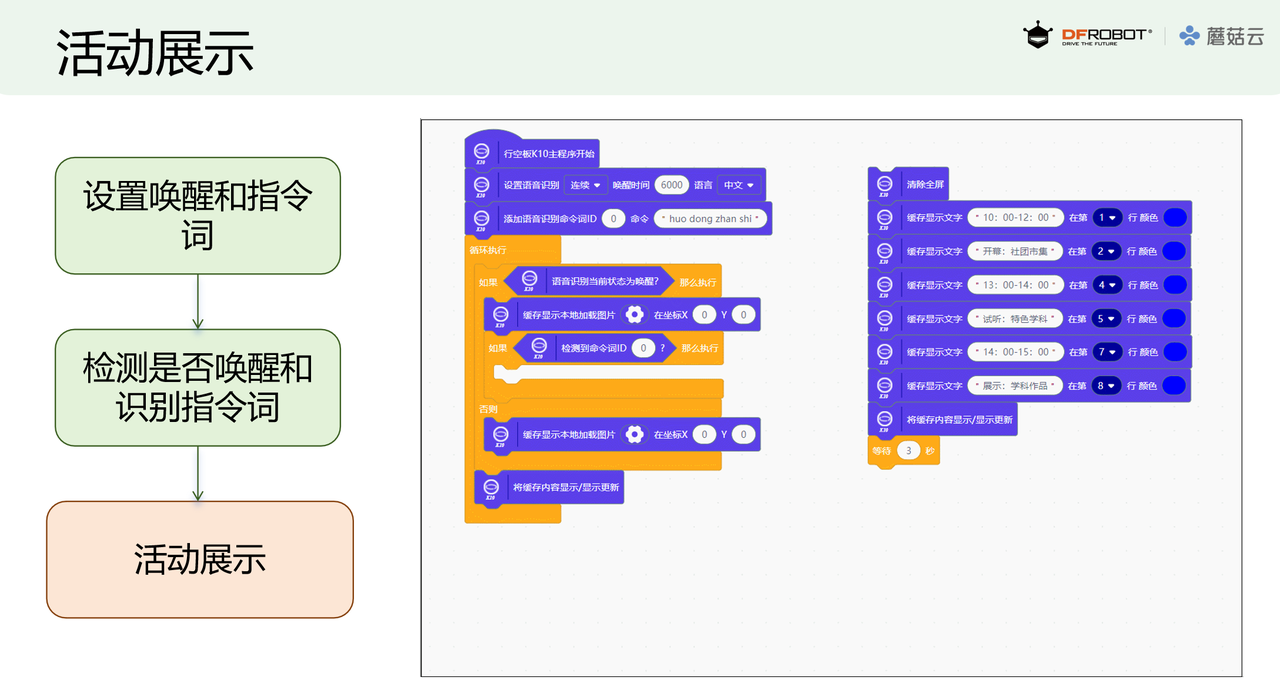Click the orange 活动展示 flowchart box

pyautogui.click(x=200, y=559)
